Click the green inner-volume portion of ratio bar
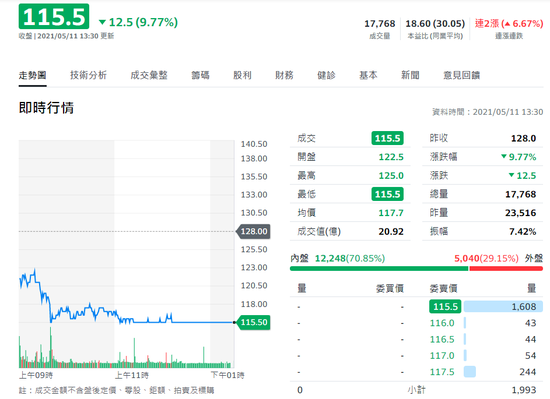 pyautogui.click(x=379, y=269)
